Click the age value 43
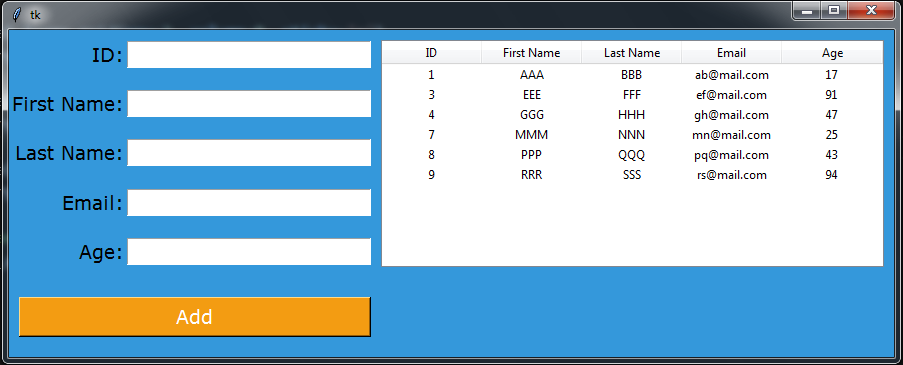This screenshot has height=365, width=903. click(x=831, y=155)
